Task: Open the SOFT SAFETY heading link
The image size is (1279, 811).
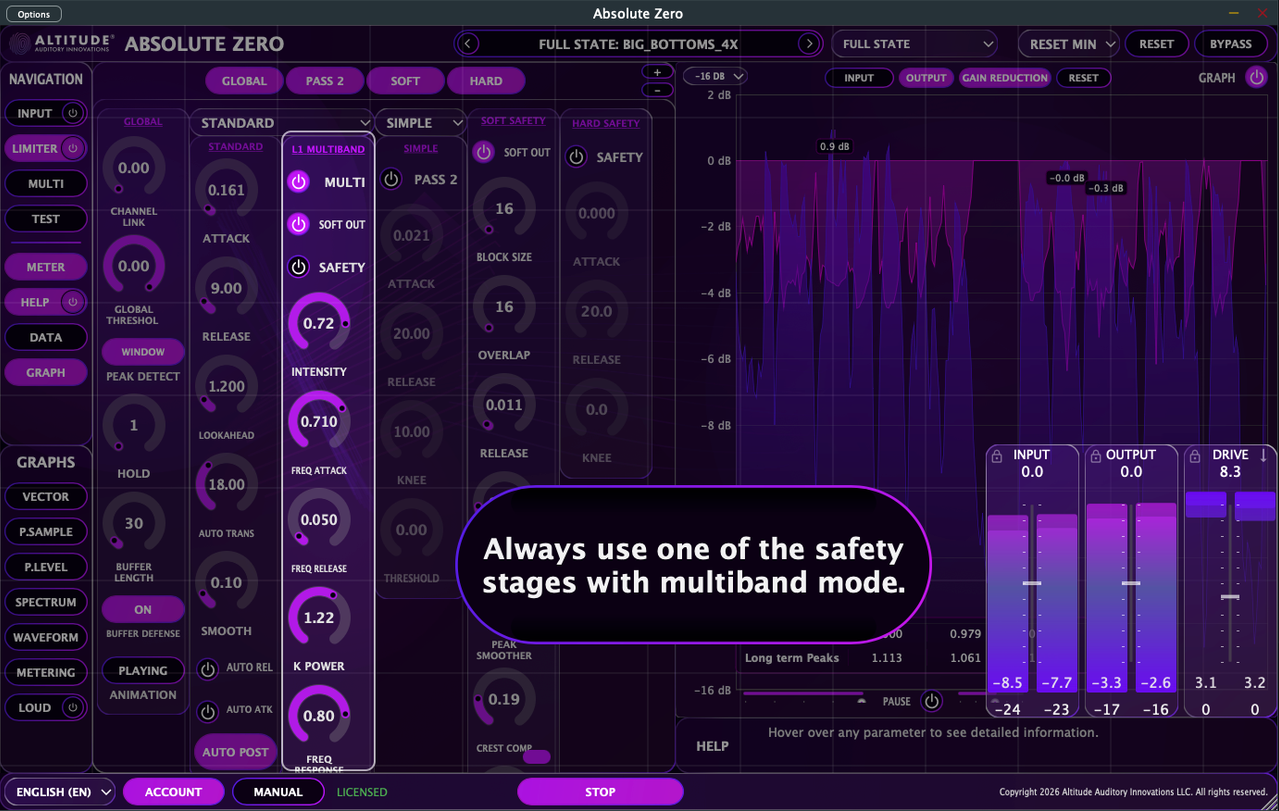Action: click(x=513, y=120)
